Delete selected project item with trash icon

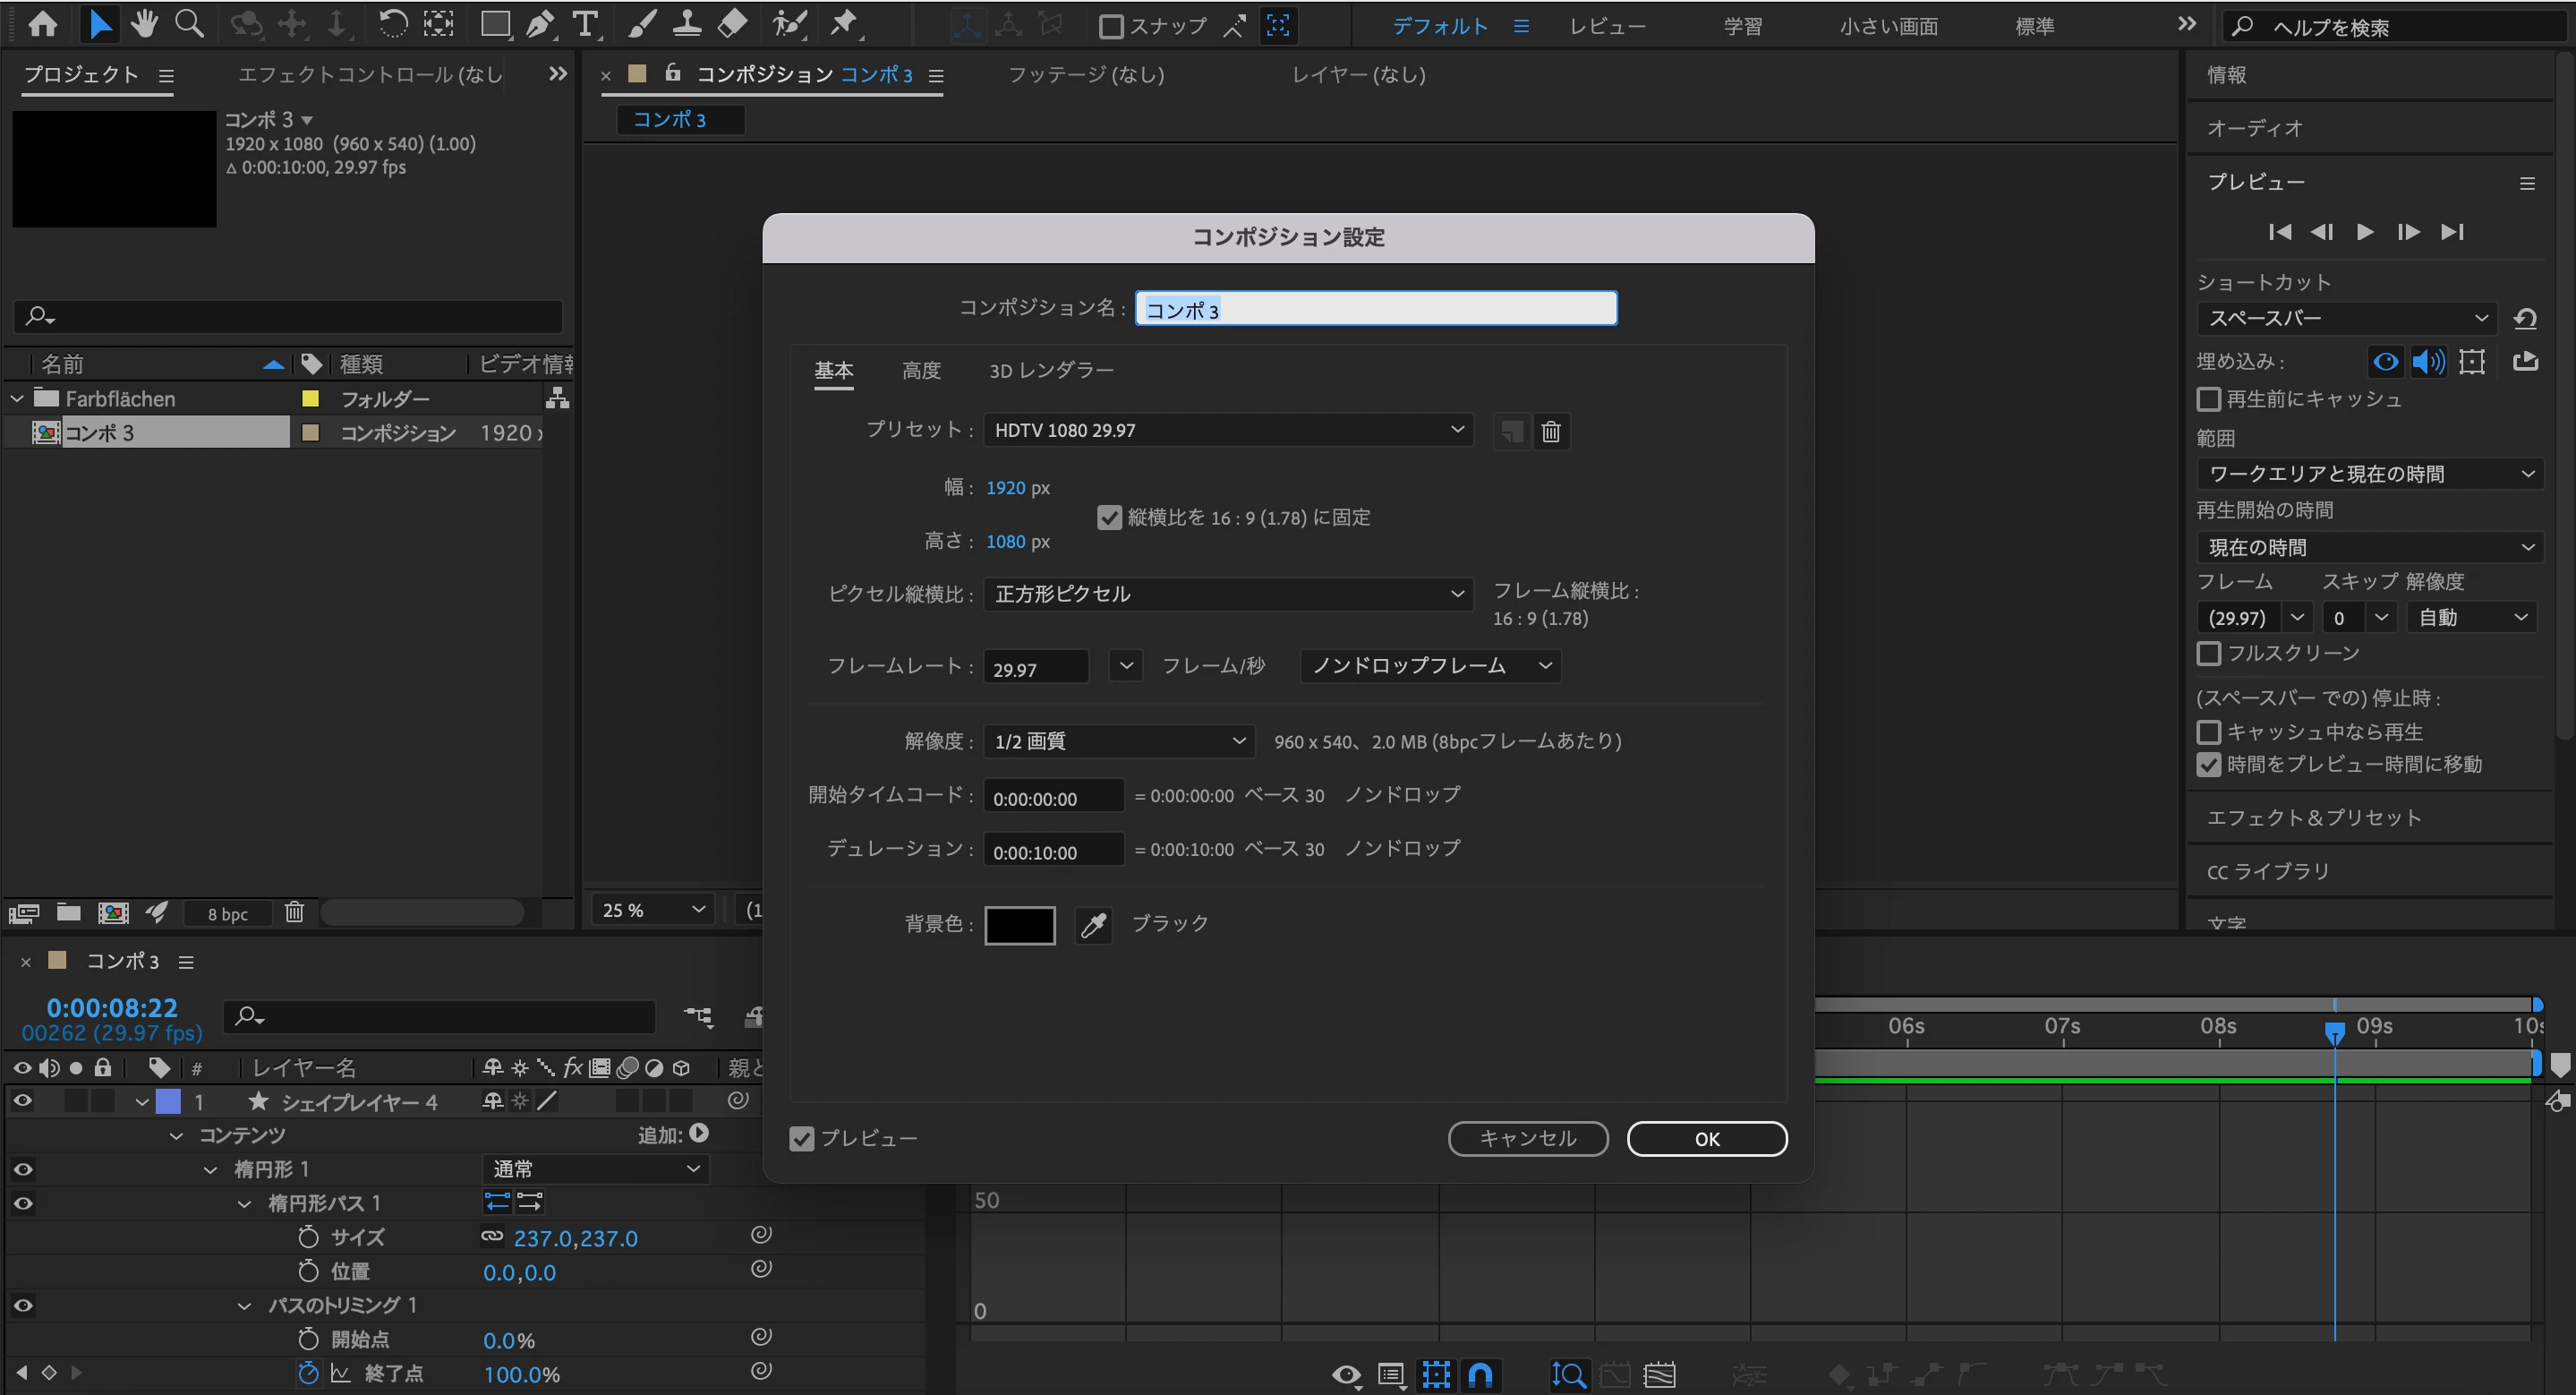tap(294, 912)
